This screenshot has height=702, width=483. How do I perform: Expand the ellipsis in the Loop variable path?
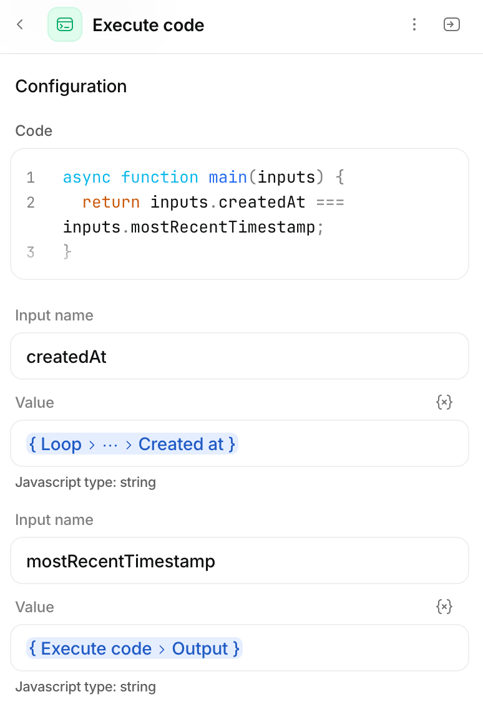point(110,445)
